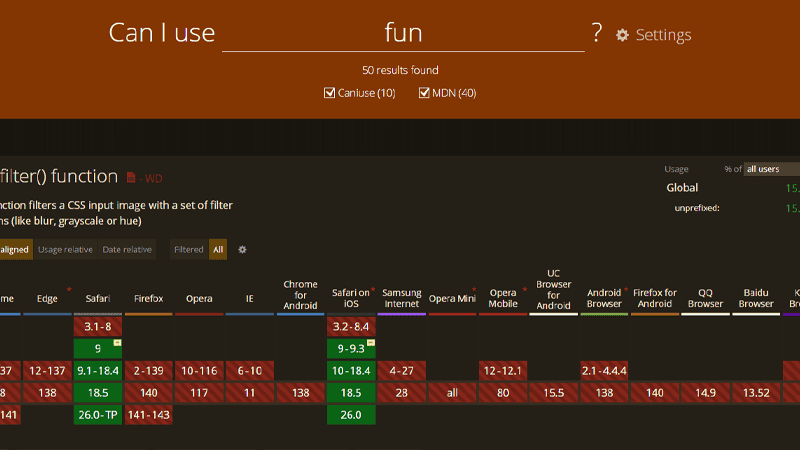Select UC Browser 15.5 cell
Screen dimensions: 800x450
coord(554,393)
